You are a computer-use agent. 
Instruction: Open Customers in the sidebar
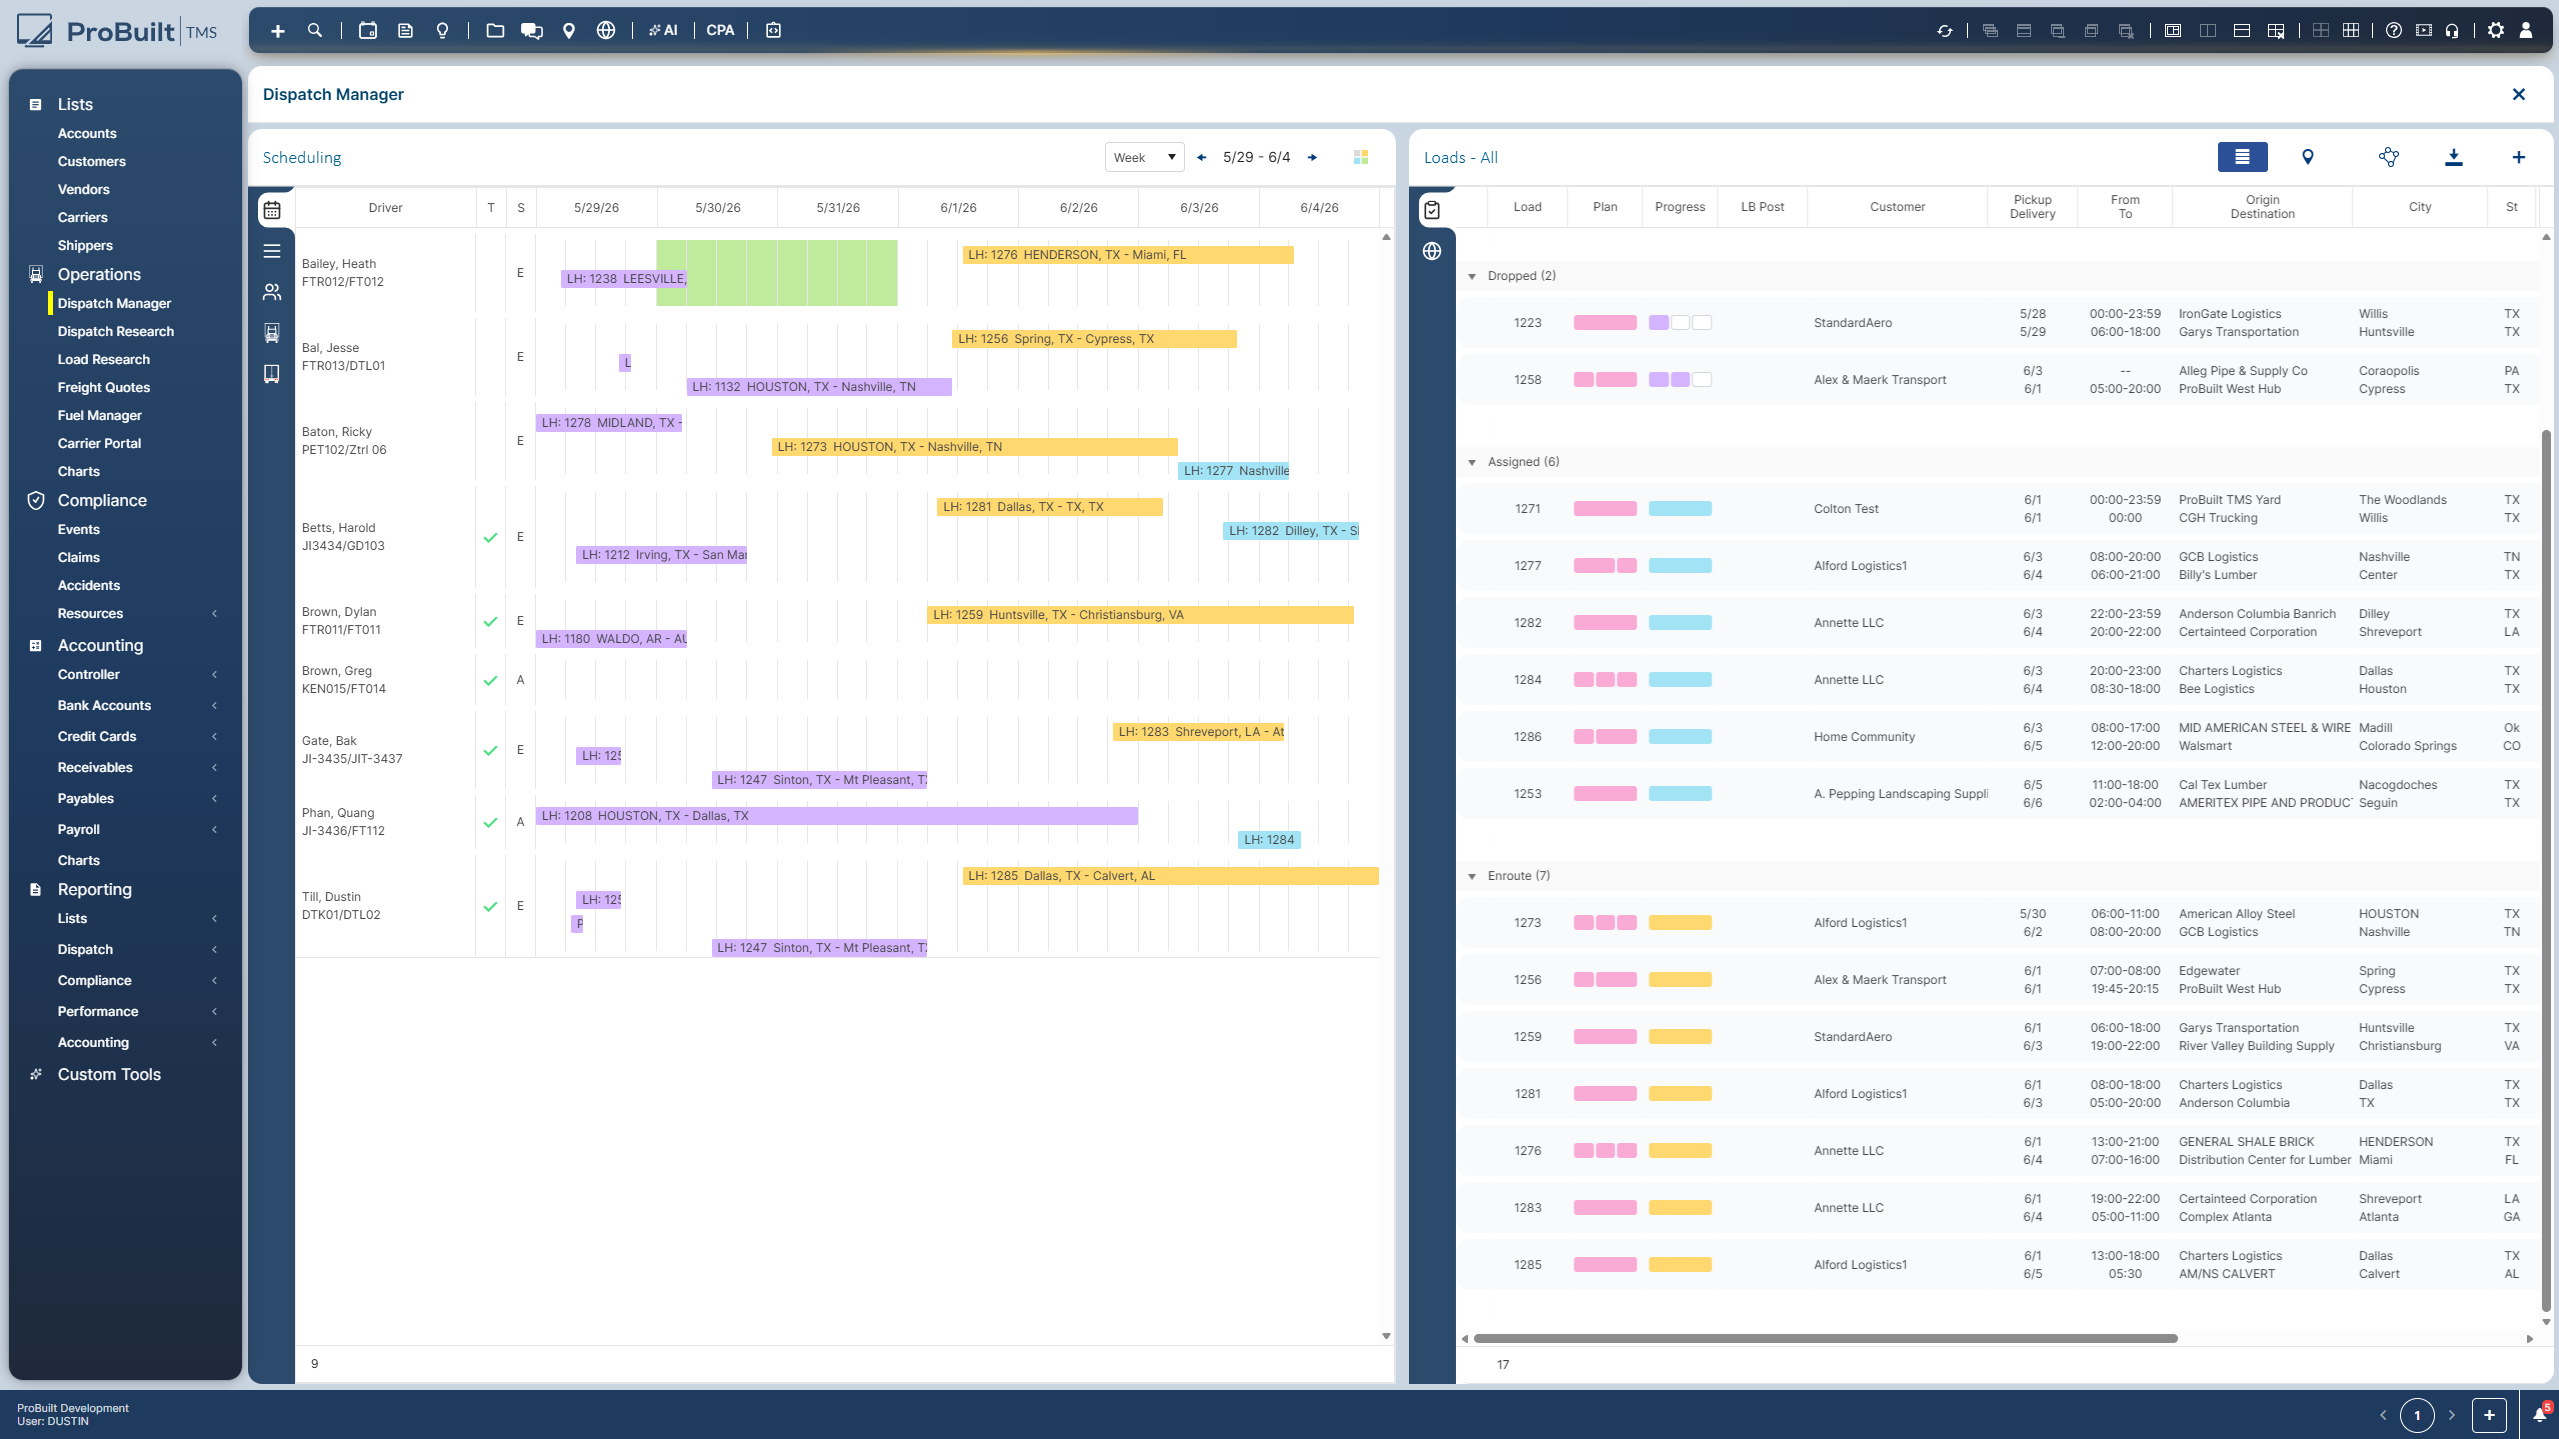pyautogui.click(x=92, y=161)
